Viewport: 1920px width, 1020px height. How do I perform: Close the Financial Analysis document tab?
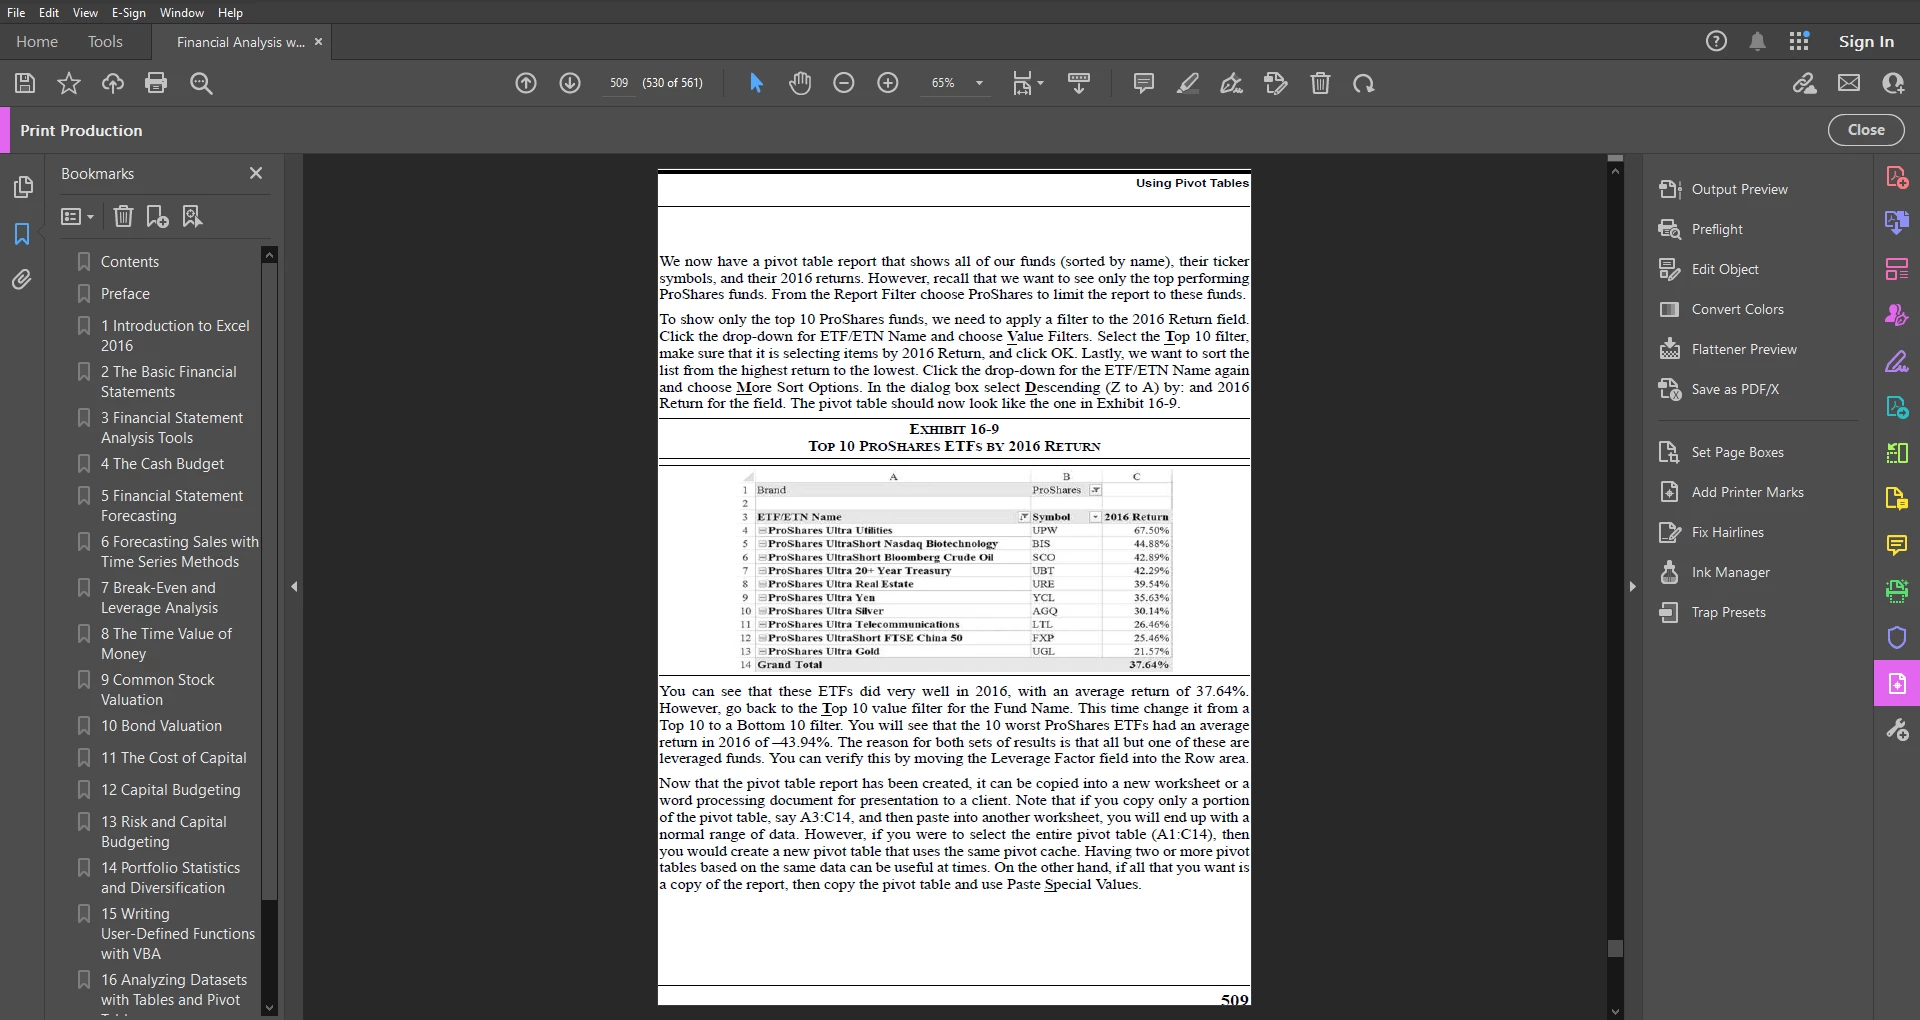click(318, 42)
